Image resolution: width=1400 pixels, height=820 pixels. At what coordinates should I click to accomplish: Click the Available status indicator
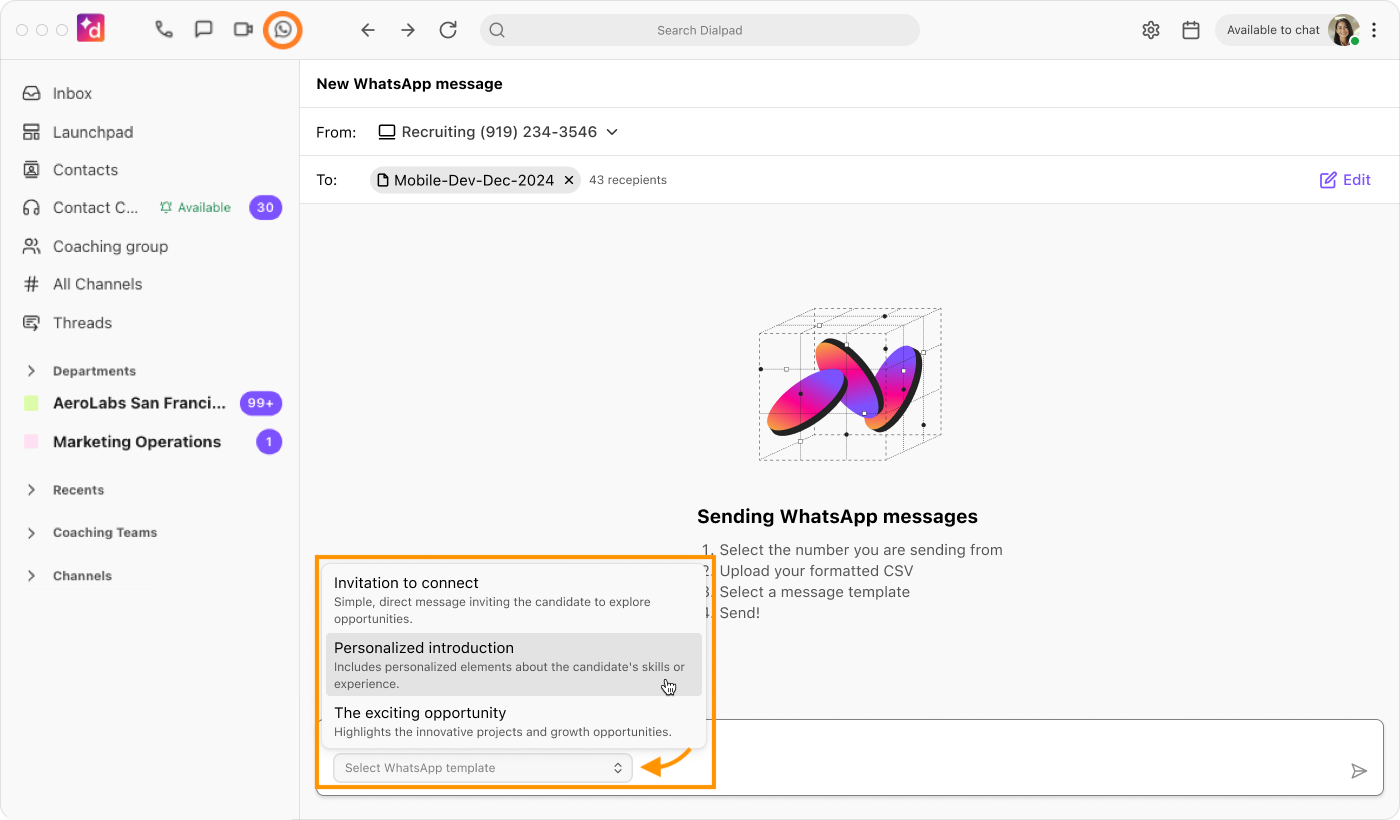tap(195, 208)
